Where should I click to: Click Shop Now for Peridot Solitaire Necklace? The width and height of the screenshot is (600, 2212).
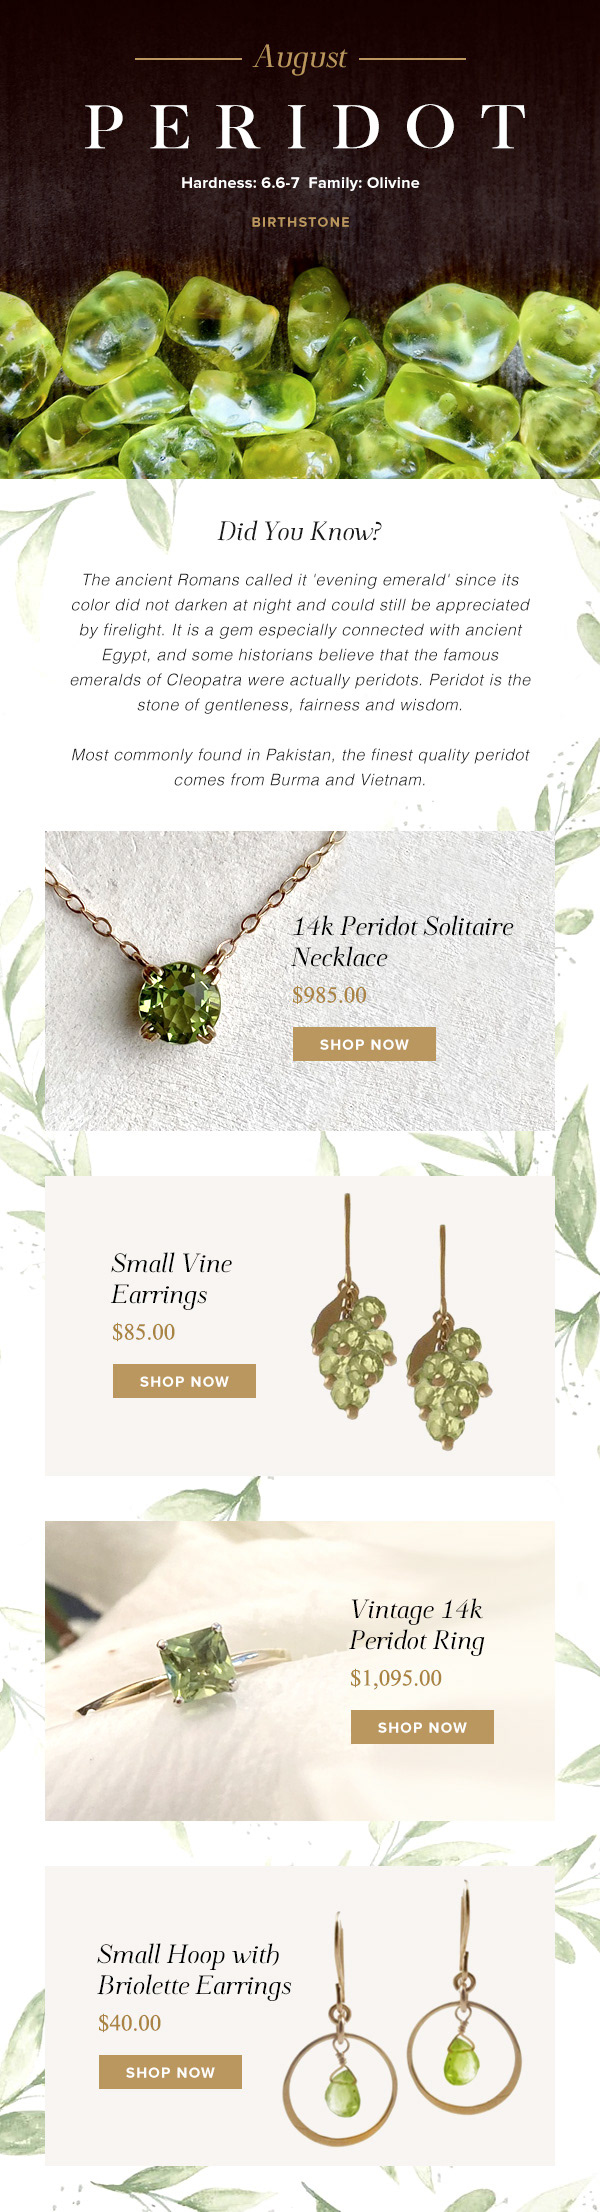coord(364,1044)
